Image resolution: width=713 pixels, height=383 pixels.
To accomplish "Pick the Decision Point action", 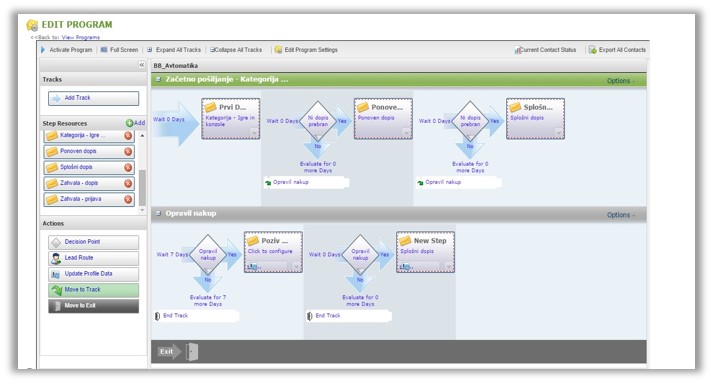I will click(93, 242).
